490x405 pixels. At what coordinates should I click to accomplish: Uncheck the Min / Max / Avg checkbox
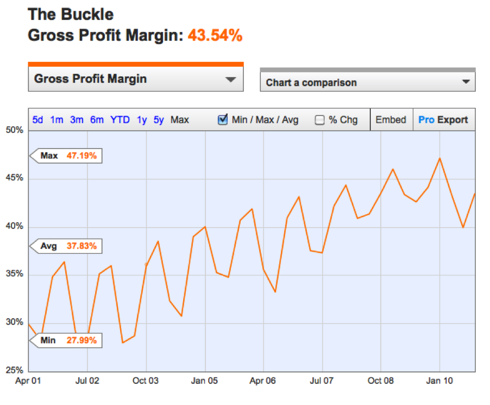(222, 119)
